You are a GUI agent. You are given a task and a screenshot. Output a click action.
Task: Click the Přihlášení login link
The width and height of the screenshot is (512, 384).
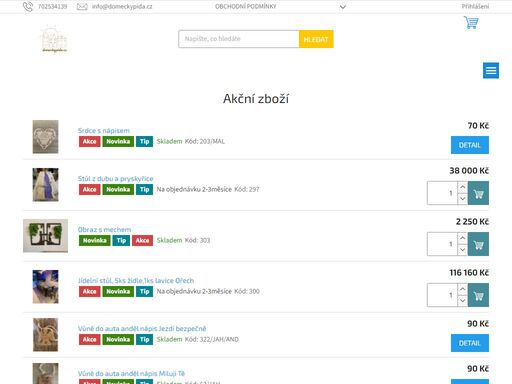coord(475,6)
